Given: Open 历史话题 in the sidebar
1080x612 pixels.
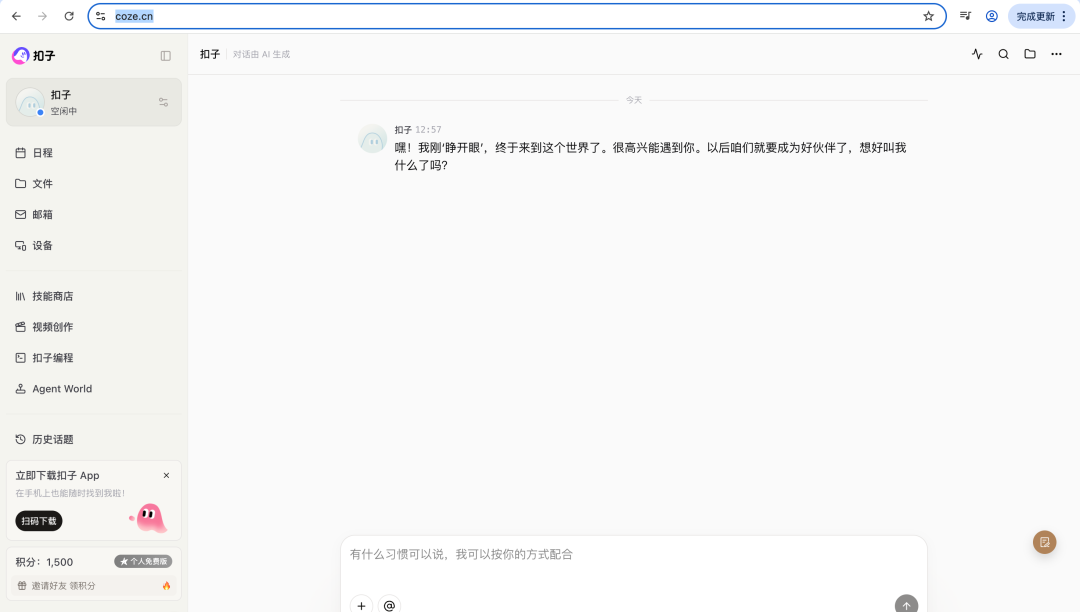Looking at the screenshot, I should pos(94,439).
